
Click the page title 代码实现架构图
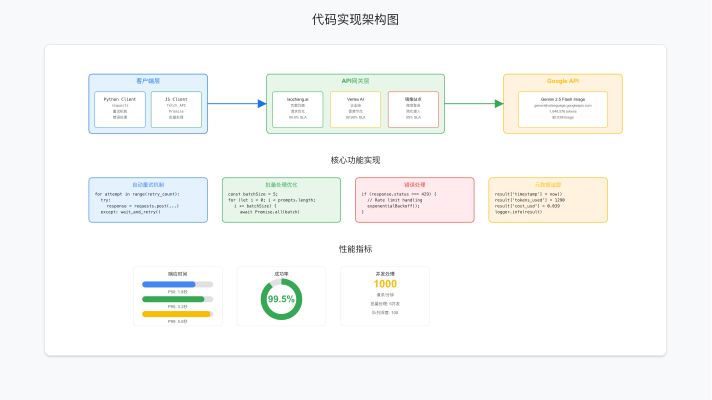(x=355, y=20)
